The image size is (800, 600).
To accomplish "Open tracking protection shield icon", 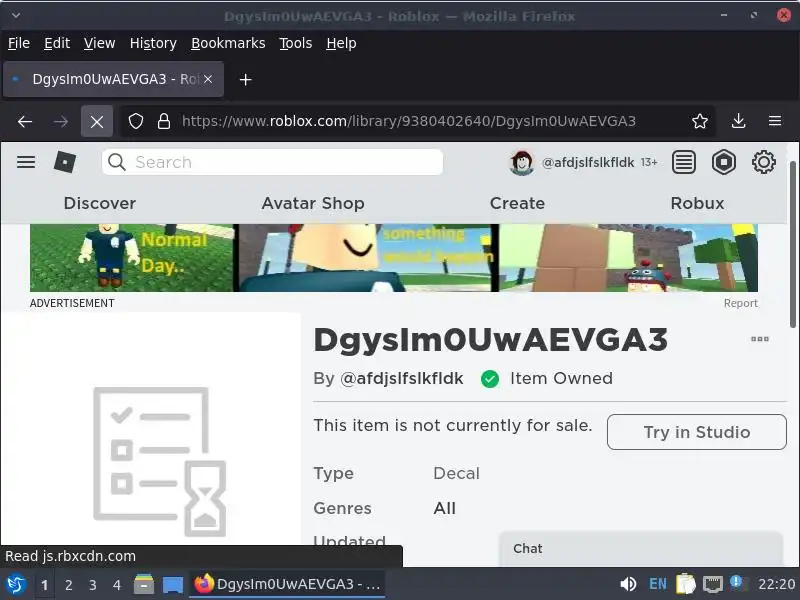I will point(136,121).
